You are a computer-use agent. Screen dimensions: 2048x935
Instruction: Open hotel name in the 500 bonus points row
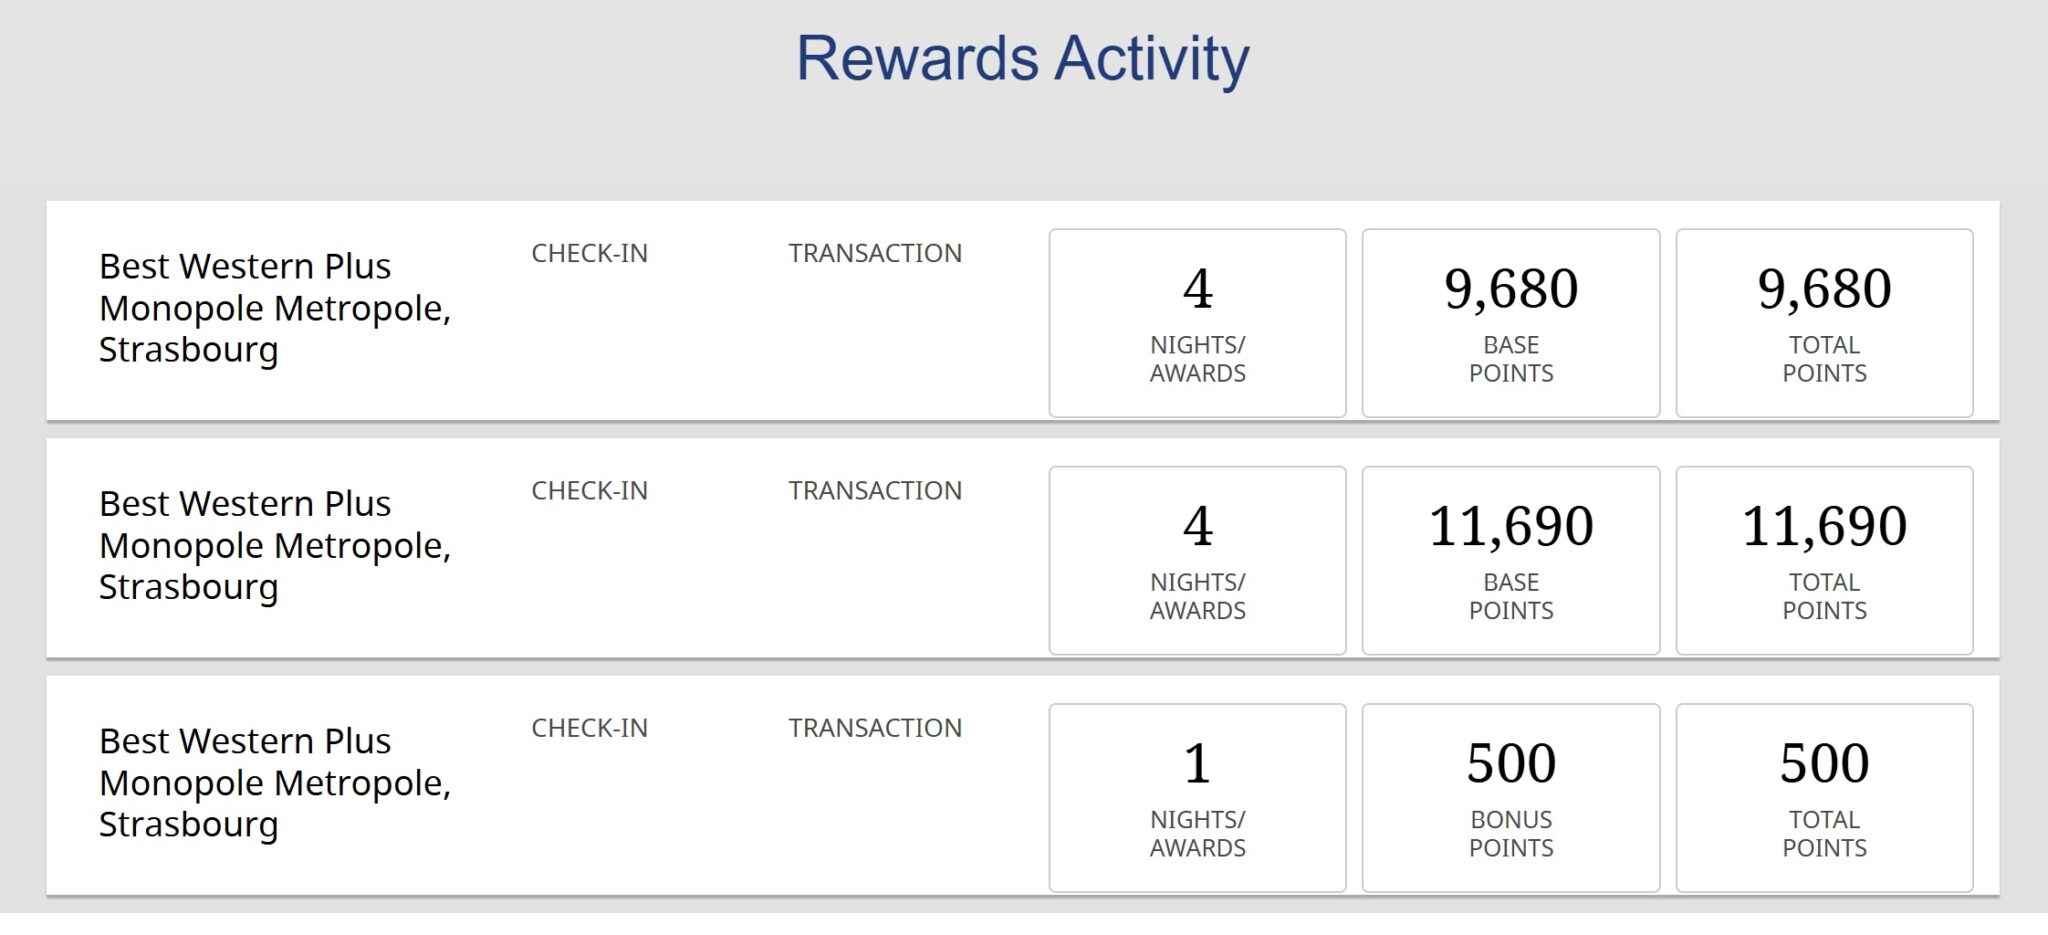[274, 782]
